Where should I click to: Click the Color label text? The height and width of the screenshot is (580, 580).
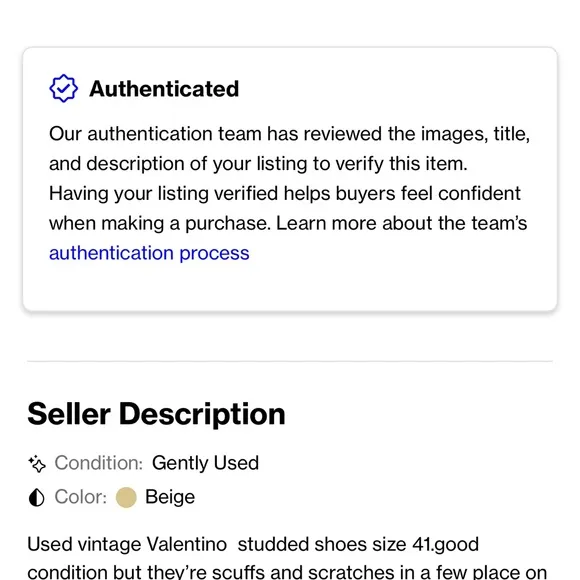click(81, 497)
